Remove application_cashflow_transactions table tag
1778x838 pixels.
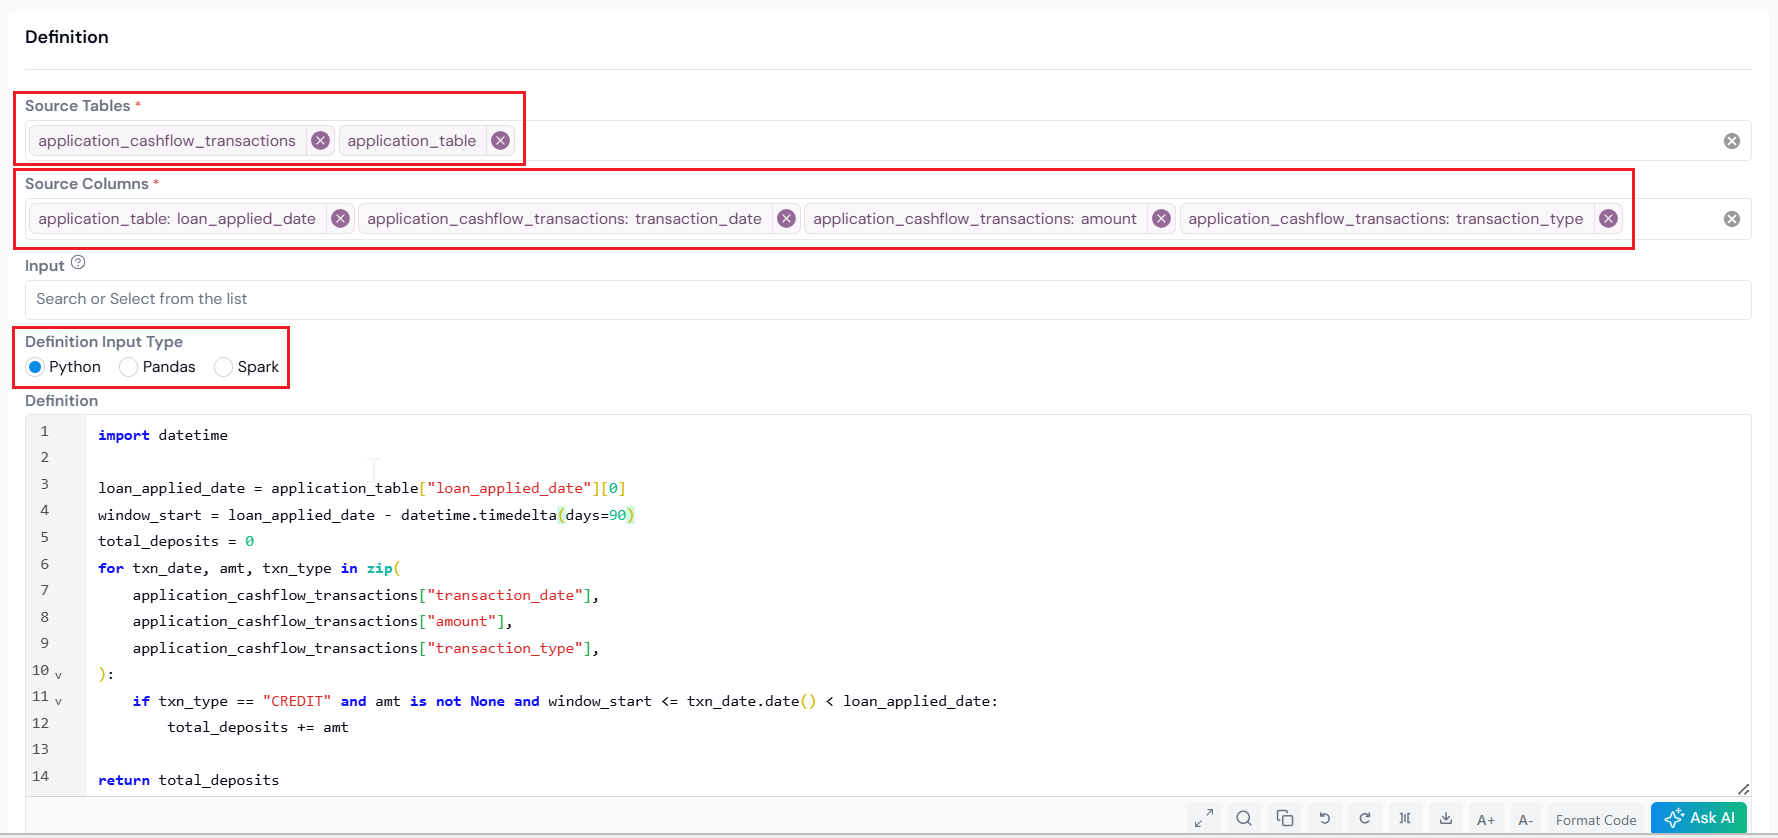click(320, 141)
